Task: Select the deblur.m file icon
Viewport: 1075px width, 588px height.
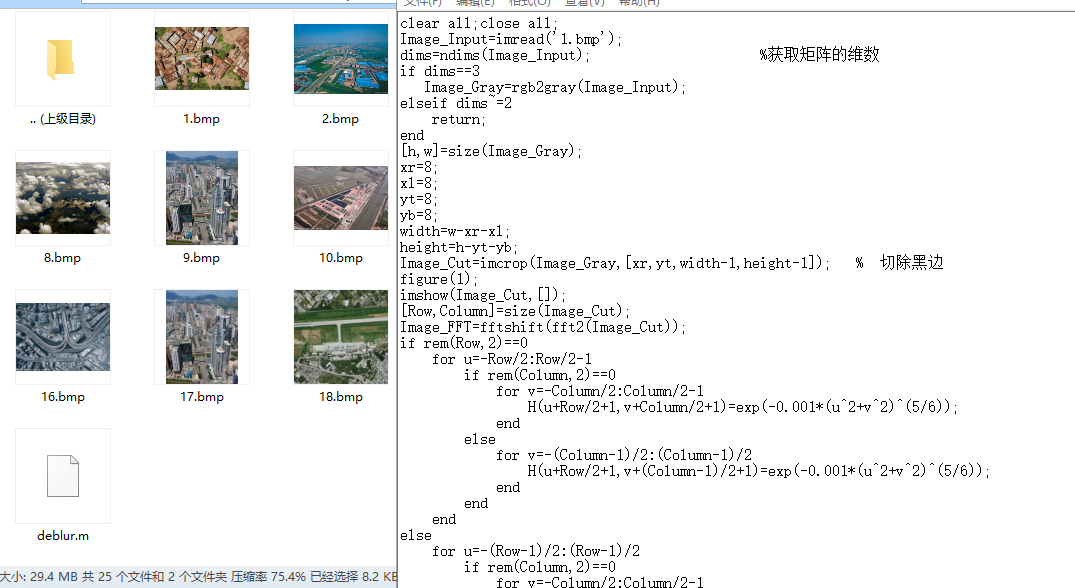Action: click(63, 476)
